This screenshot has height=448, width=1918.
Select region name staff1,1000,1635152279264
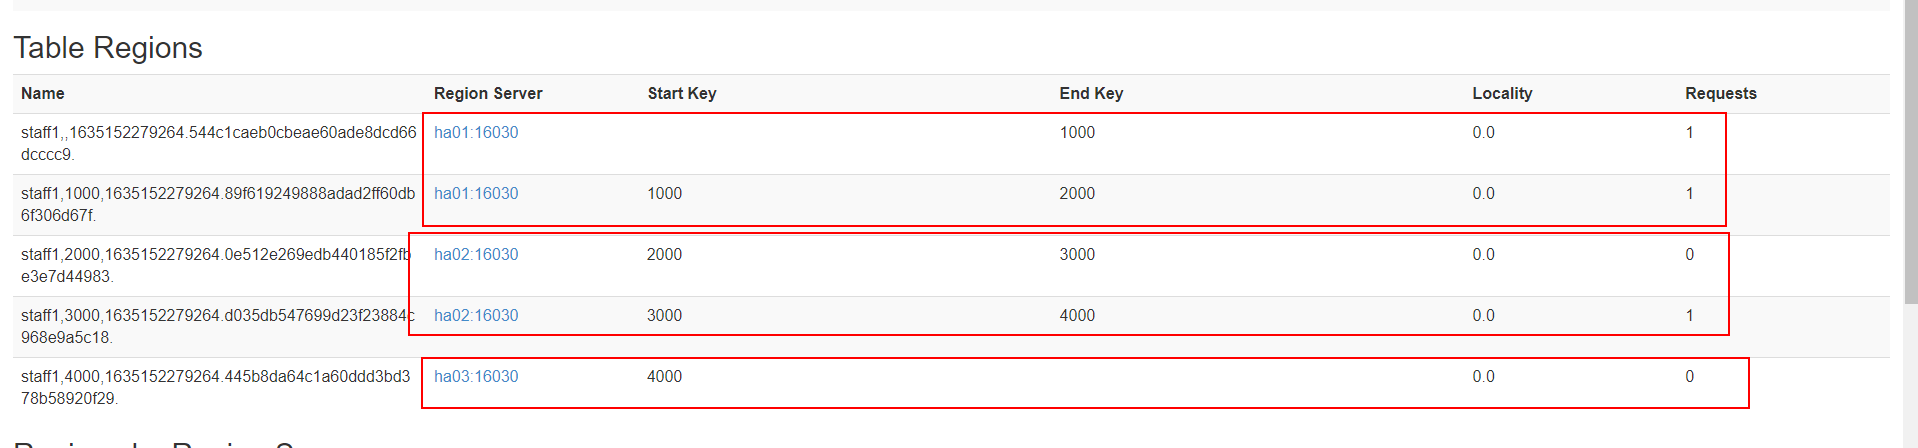[218, 204]
